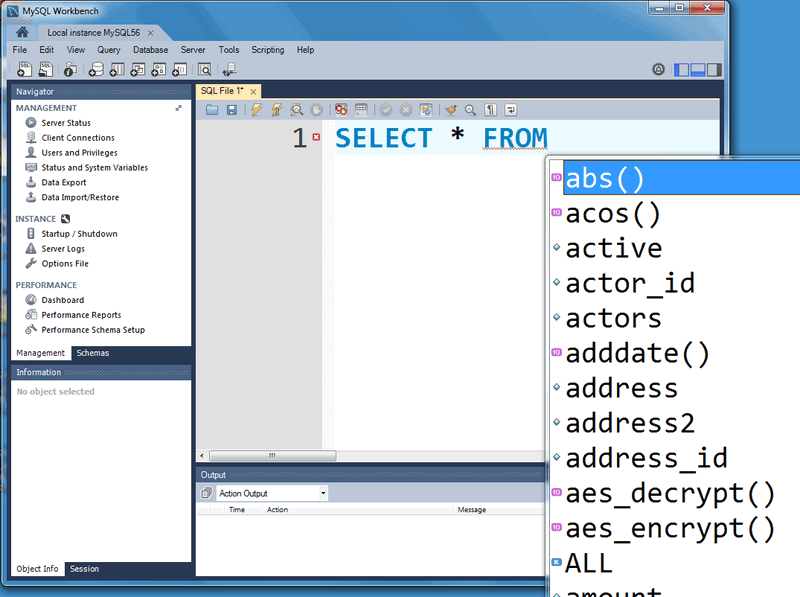The height and width of the screenshot is (597, 800).
Task: Open the preferences gear icon
Action: (x=659, y=69)
